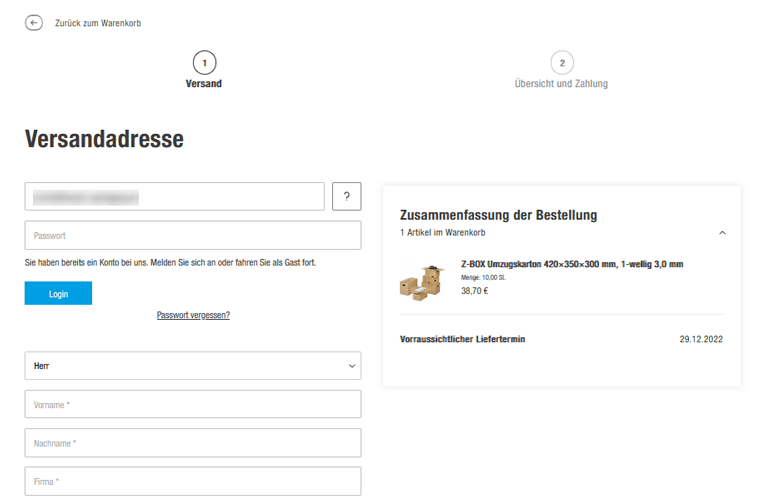Focus the Firma input field

tap(192, 481)
